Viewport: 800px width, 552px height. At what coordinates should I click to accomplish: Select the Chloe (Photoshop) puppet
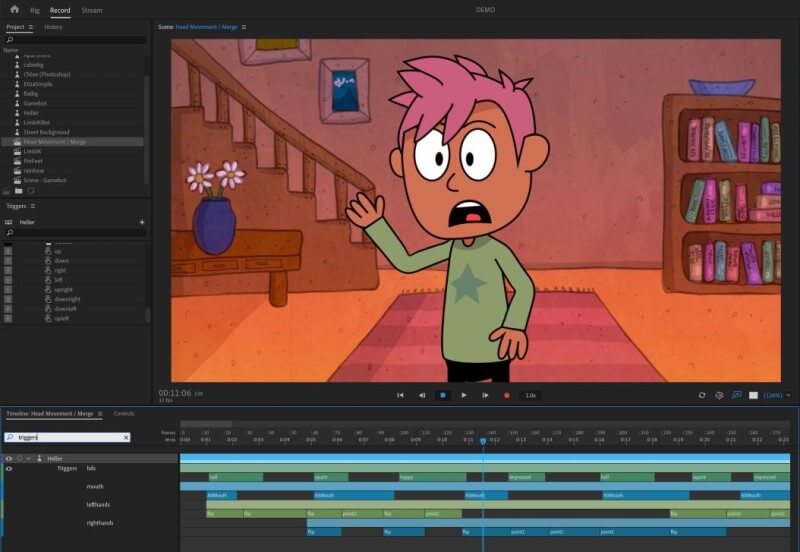tap(47, 74)
